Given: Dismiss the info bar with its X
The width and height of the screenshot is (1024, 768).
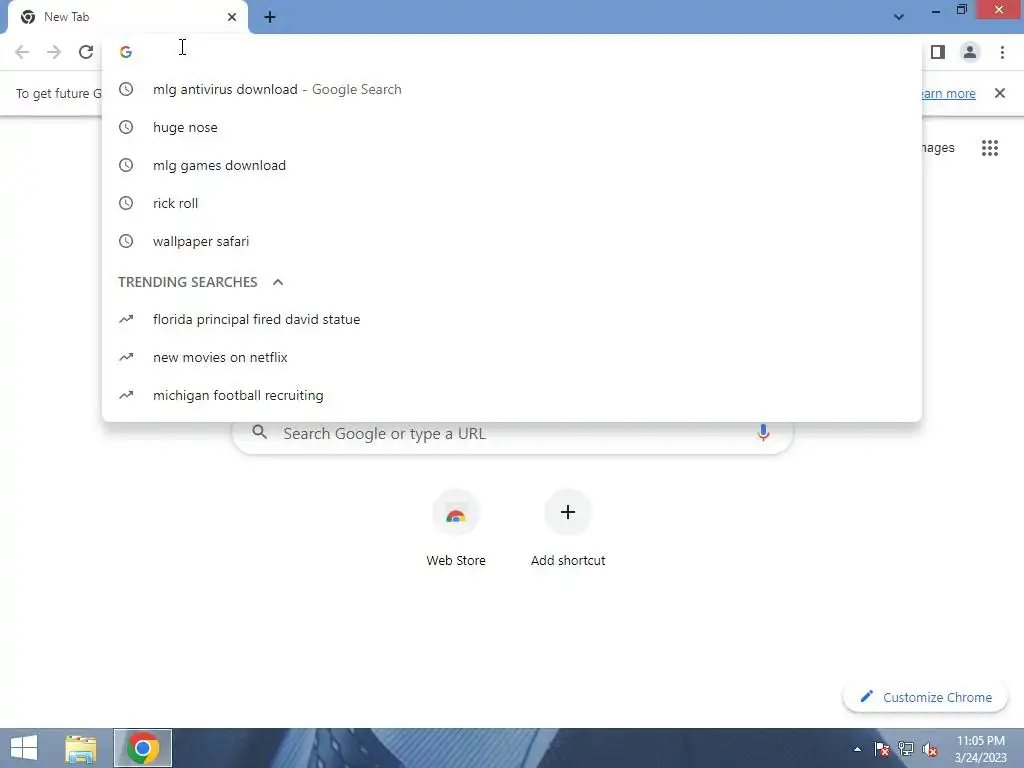Looking at the screenshot, I should tap(1000, 93).
